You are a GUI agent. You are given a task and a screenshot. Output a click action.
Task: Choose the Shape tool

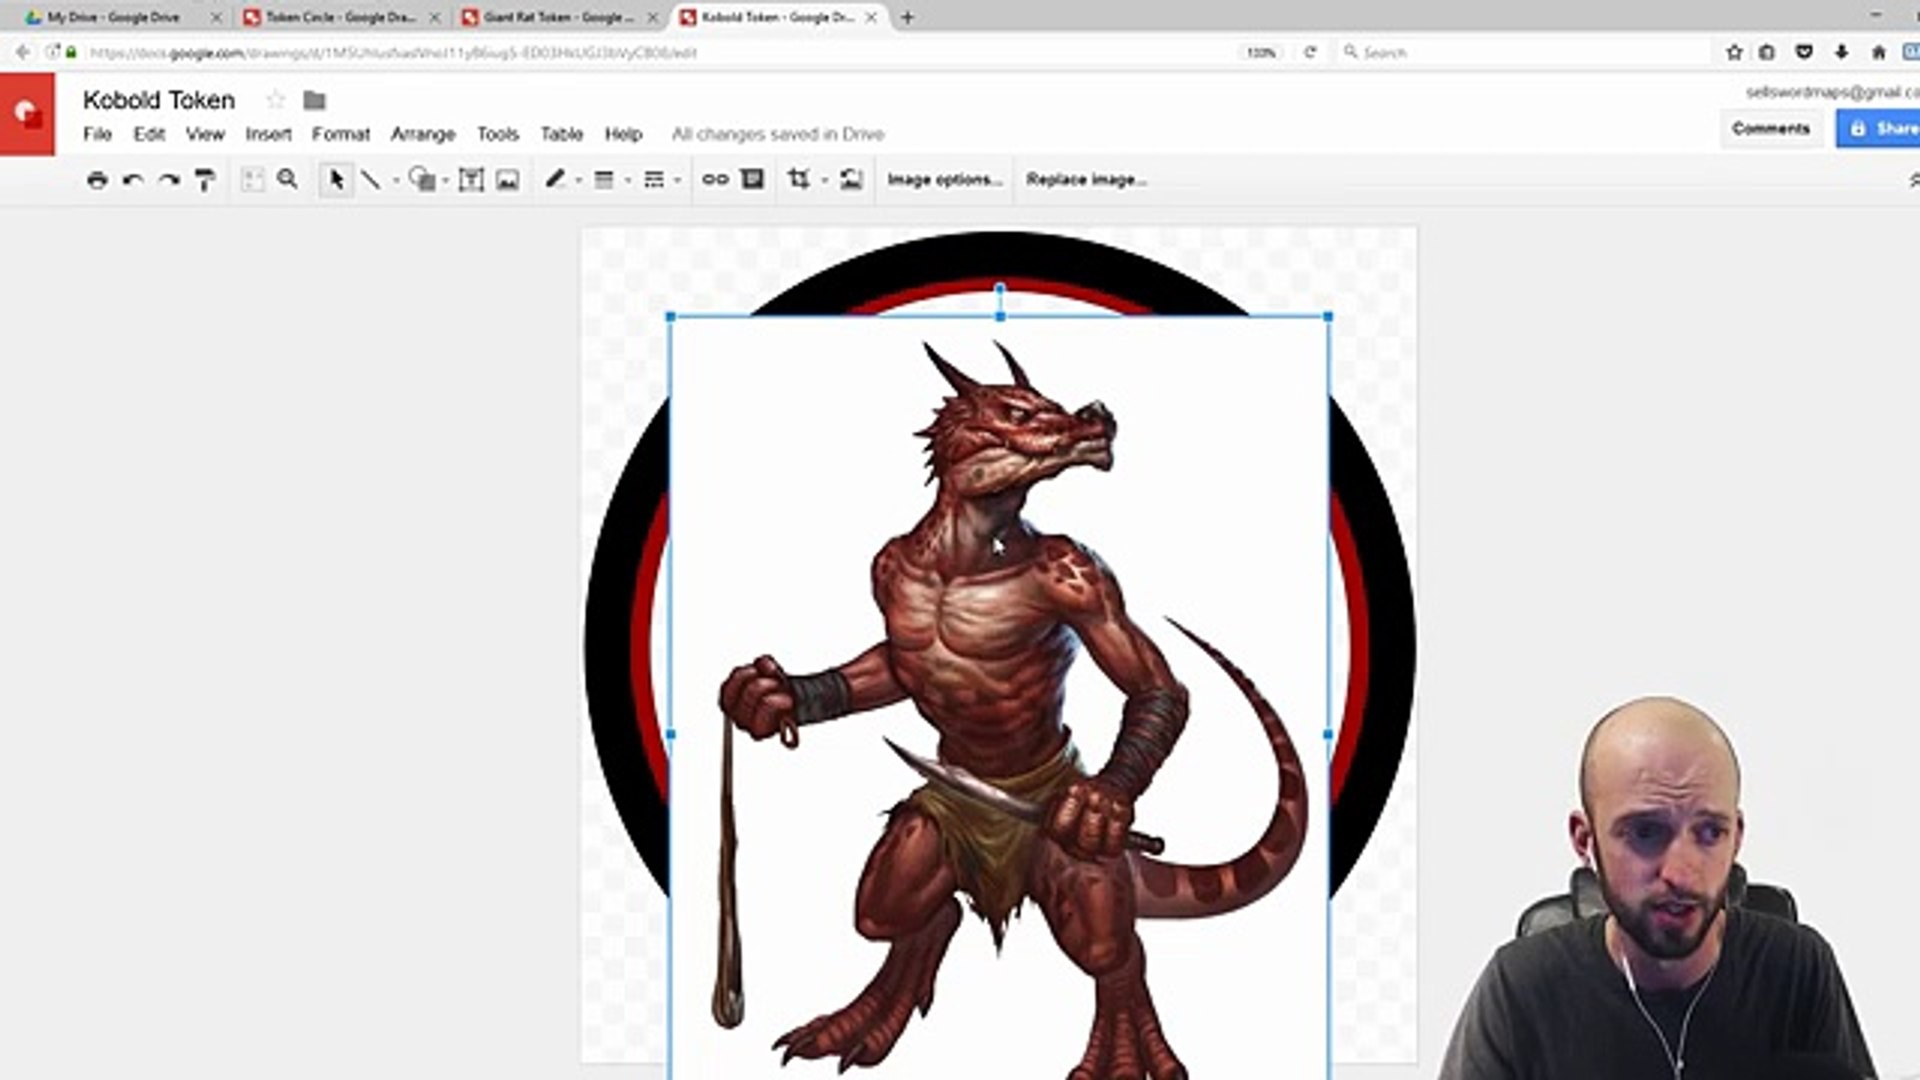(x=424, y=180)
